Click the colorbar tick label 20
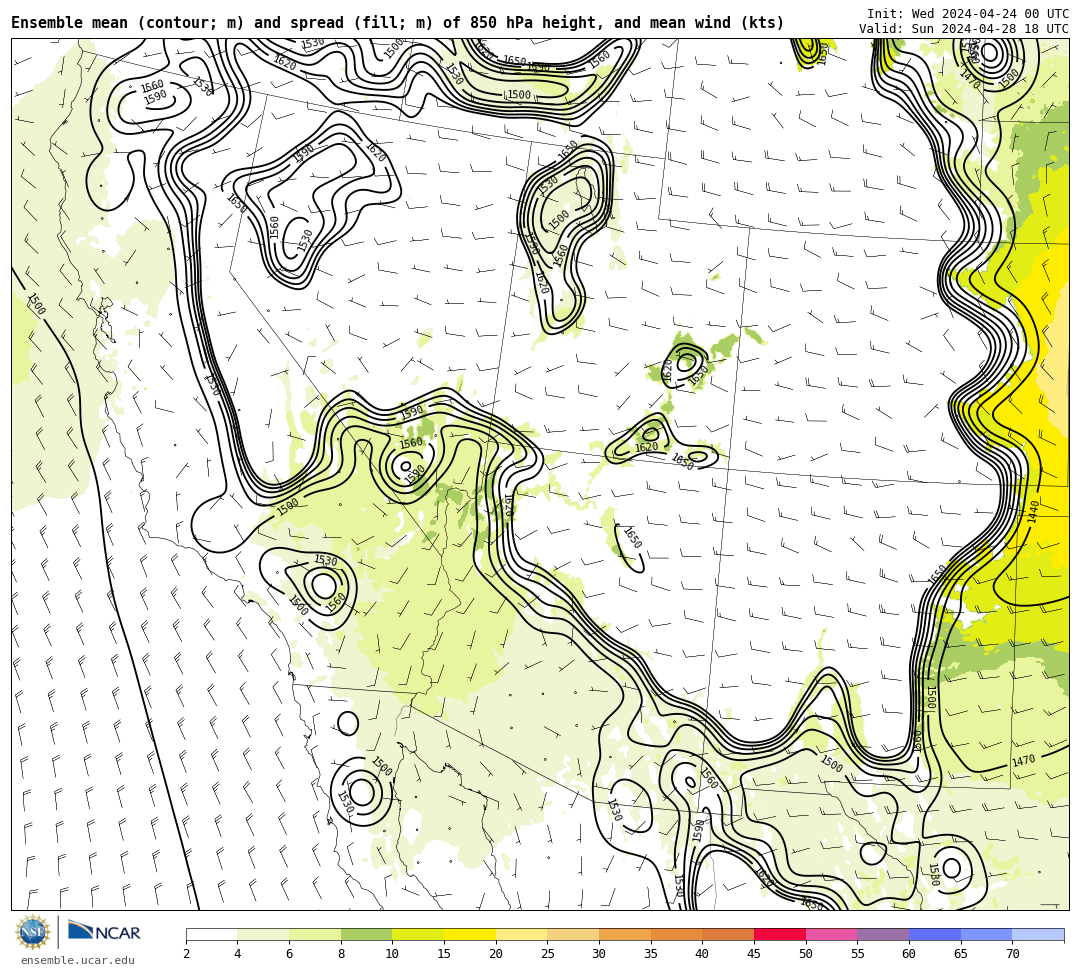 click(496, 954)
